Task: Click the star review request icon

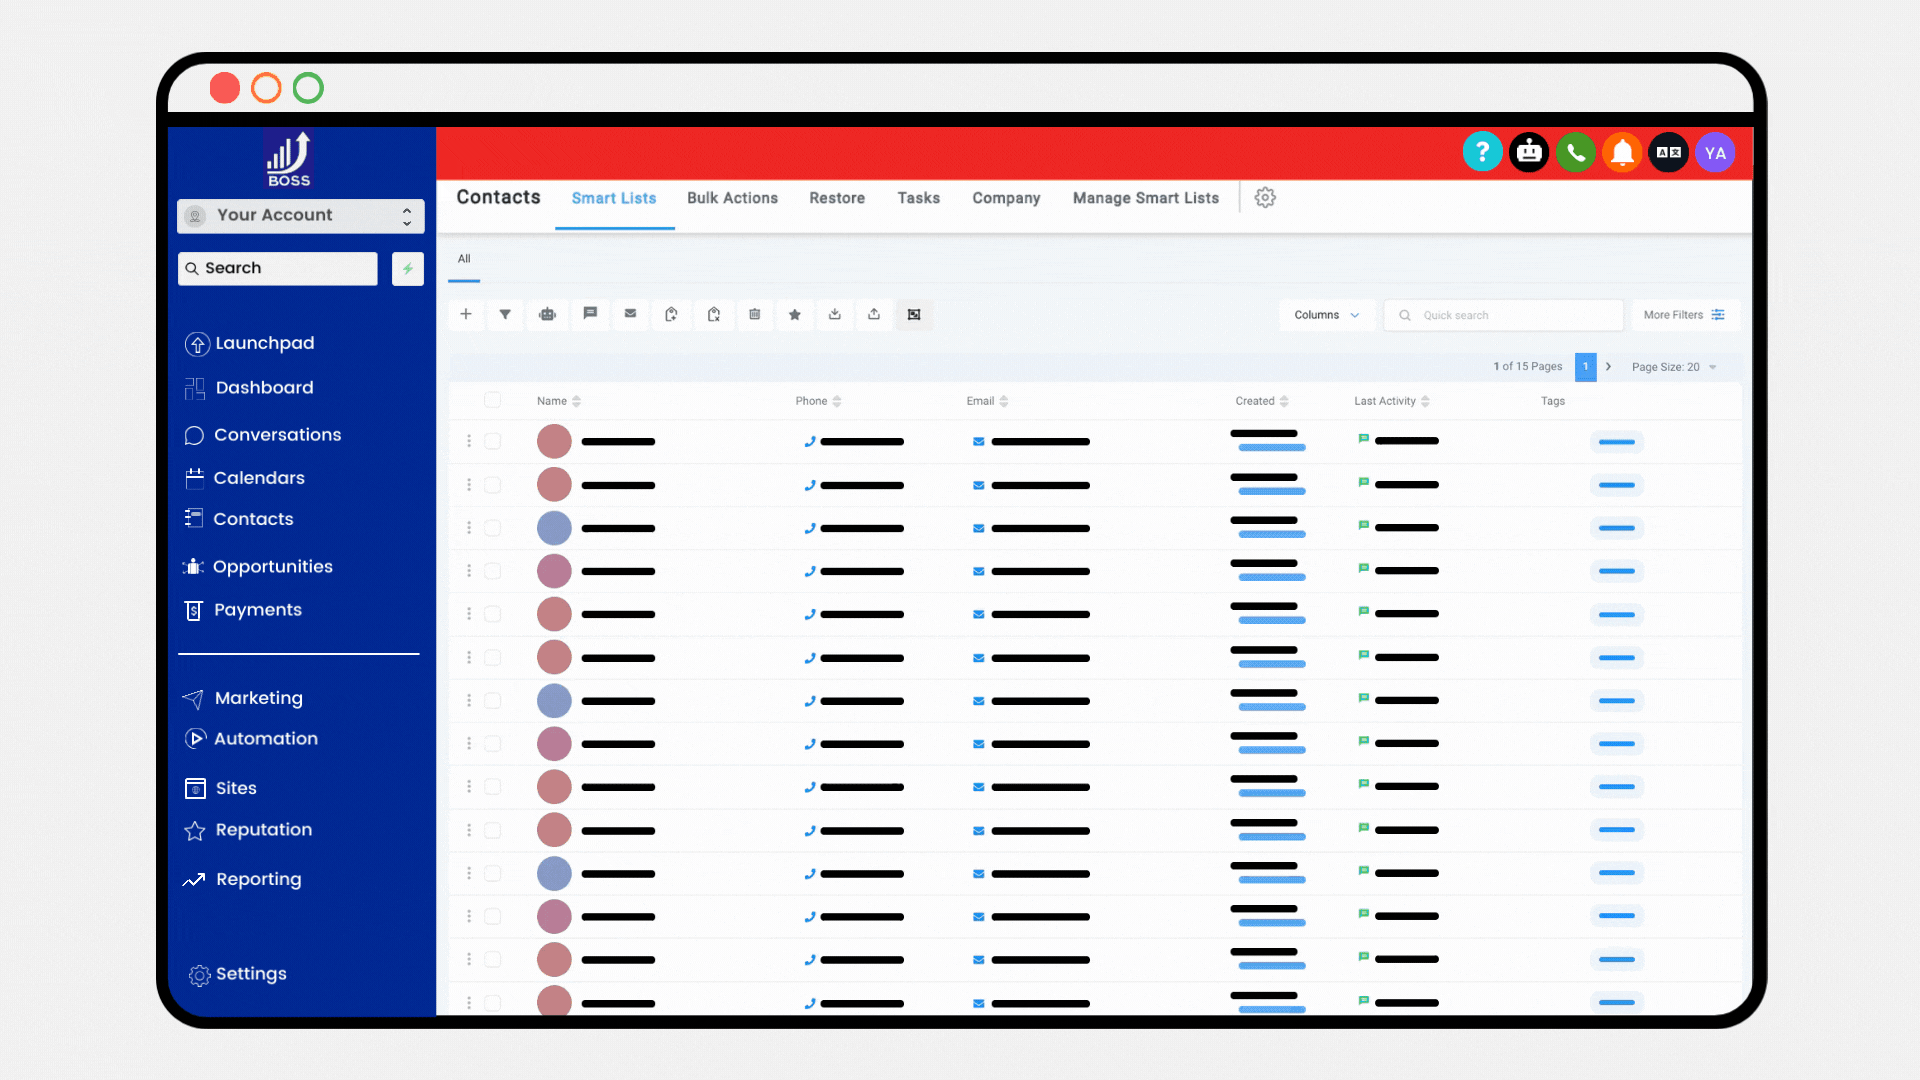Action: click(795, 314)
